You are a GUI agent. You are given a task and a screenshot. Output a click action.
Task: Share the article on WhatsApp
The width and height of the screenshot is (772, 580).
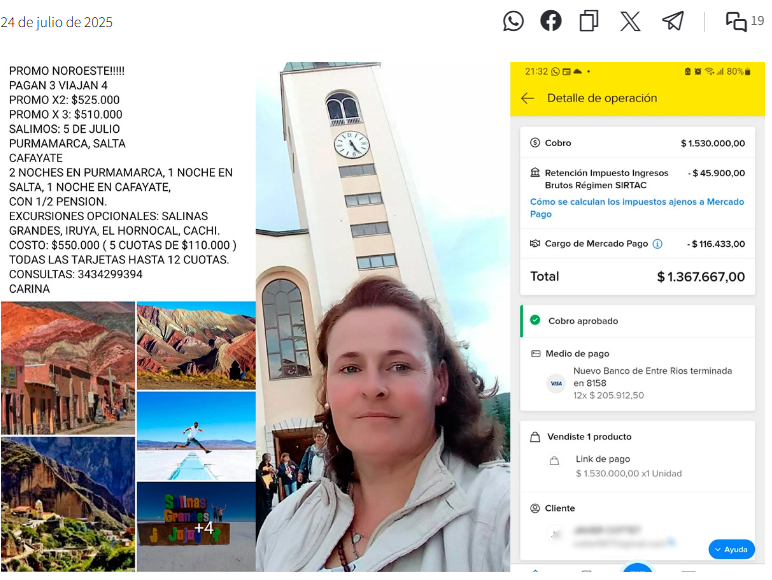coord(513,21)
